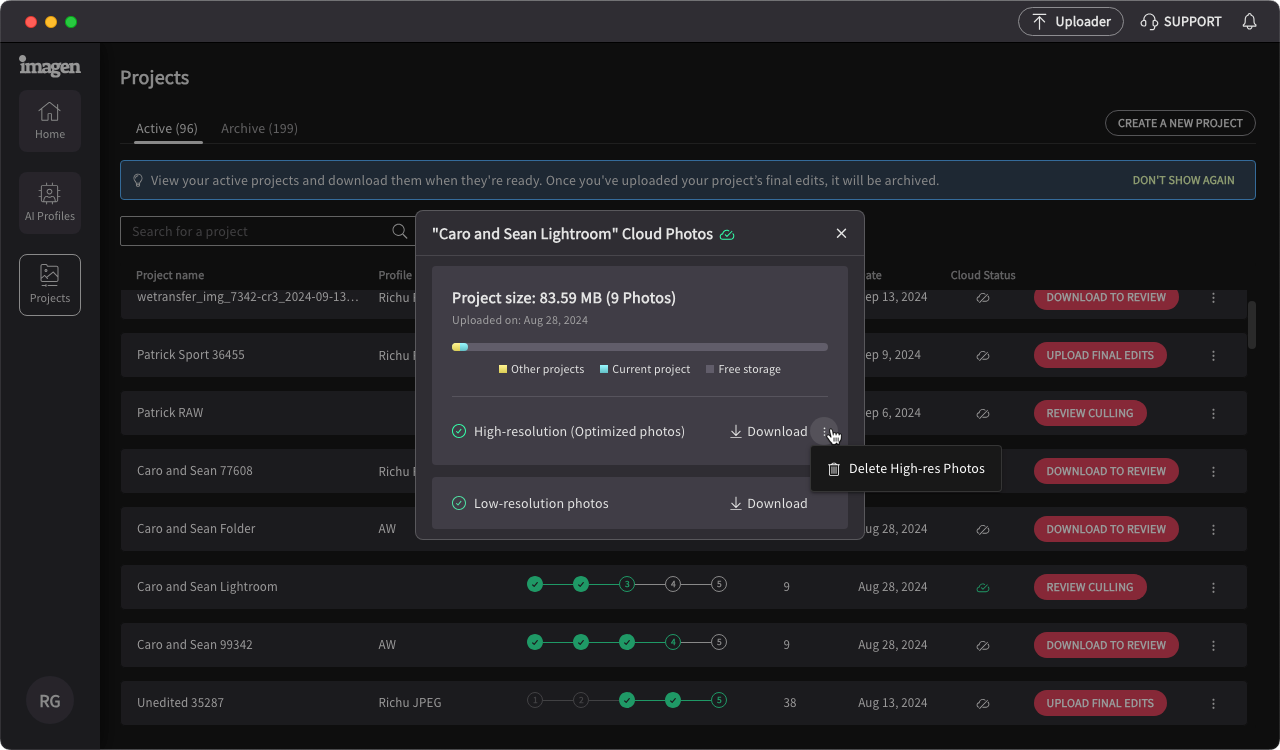Download High-resolution optimized photos

tap(768, 432)
